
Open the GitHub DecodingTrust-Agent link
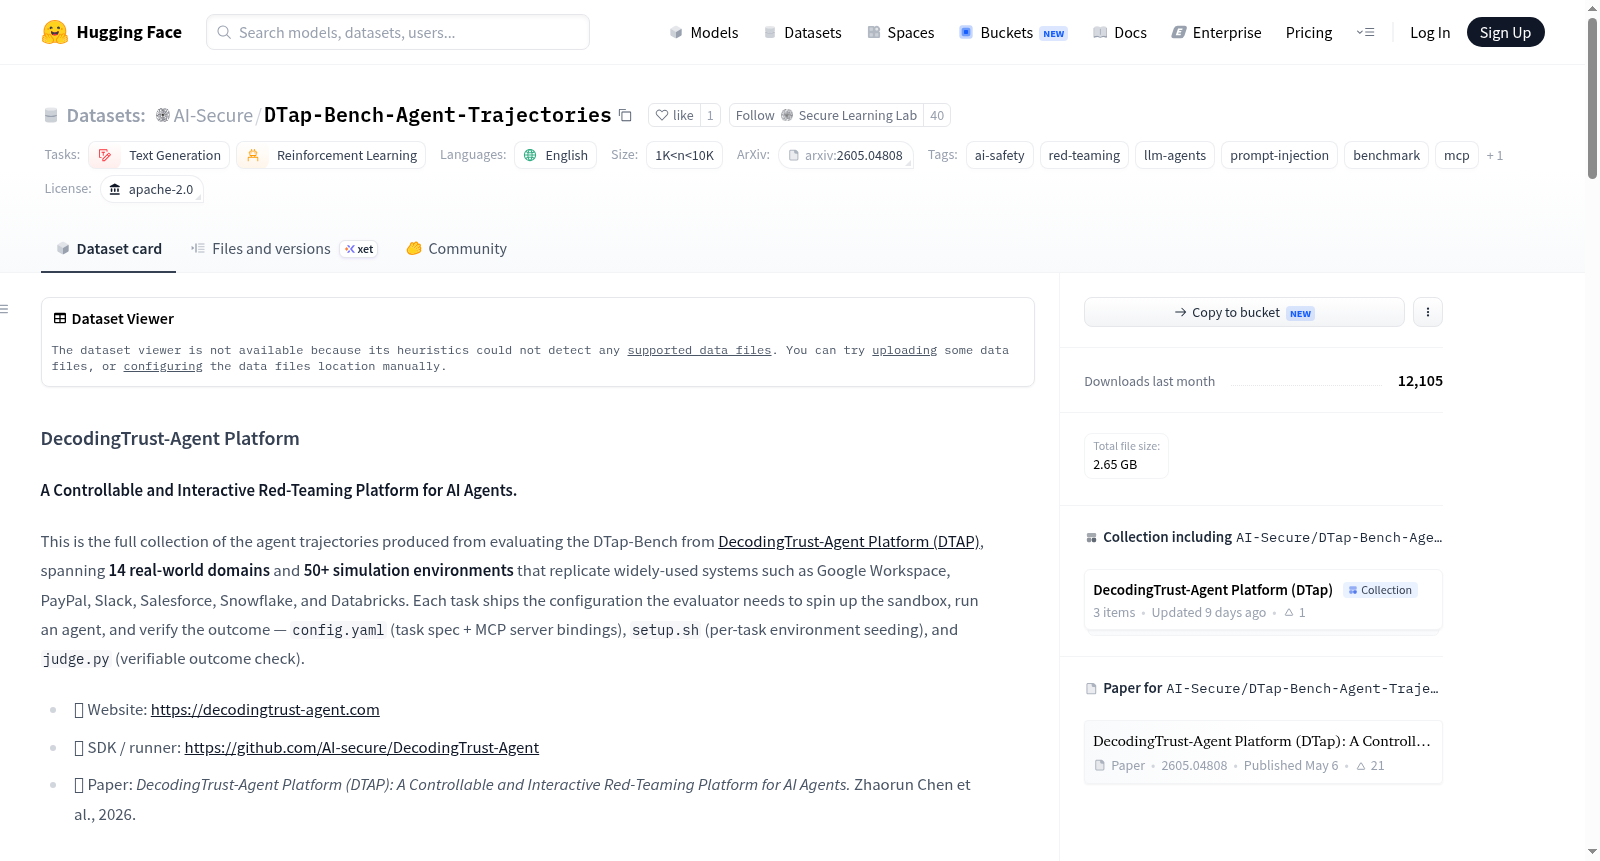(362, 747)
